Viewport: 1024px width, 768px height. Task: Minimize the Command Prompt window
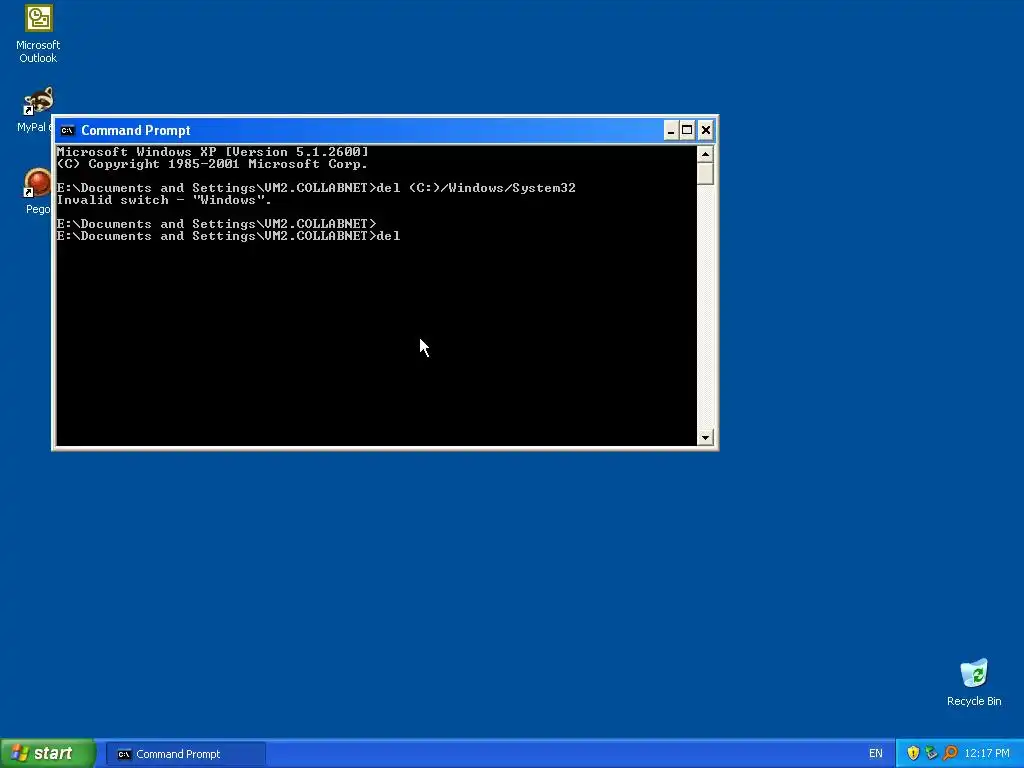tap(671, 131)
